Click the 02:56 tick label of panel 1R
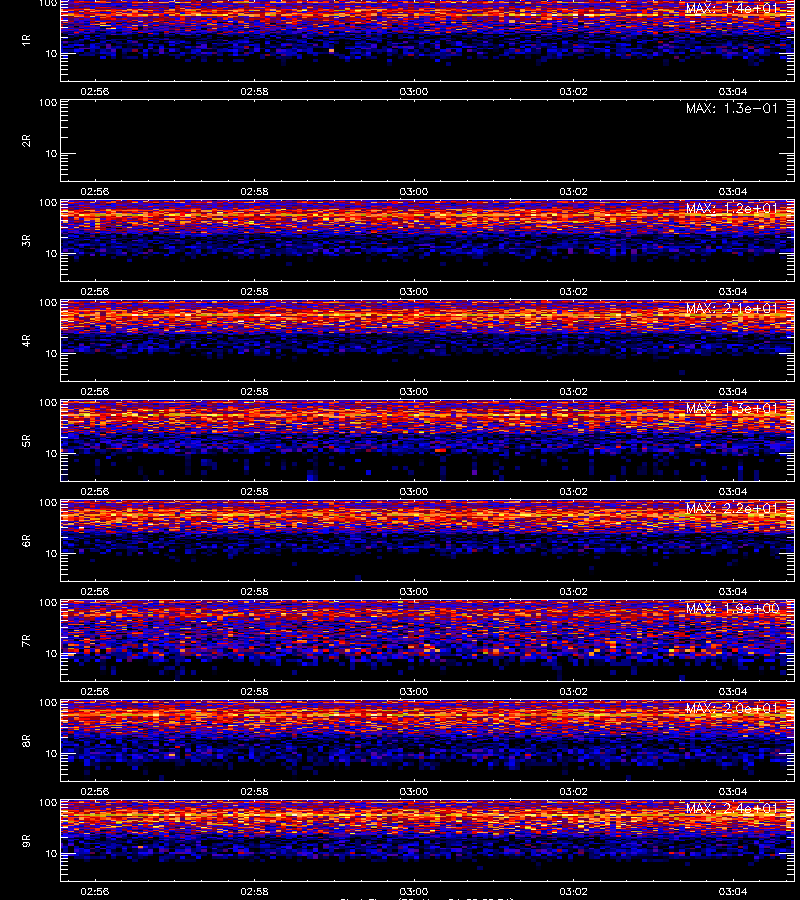Viewport: 800px width, 900px height. click(95, 91)
